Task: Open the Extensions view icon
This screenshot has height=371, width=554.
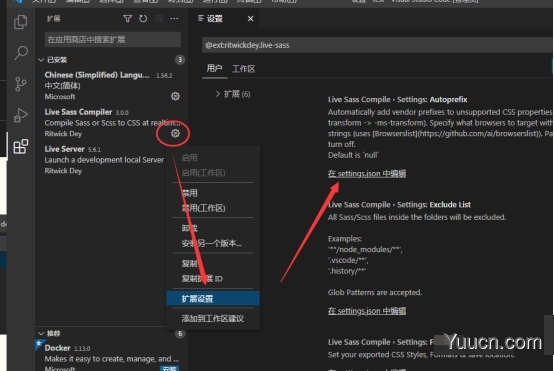Action: pos(20,146)
